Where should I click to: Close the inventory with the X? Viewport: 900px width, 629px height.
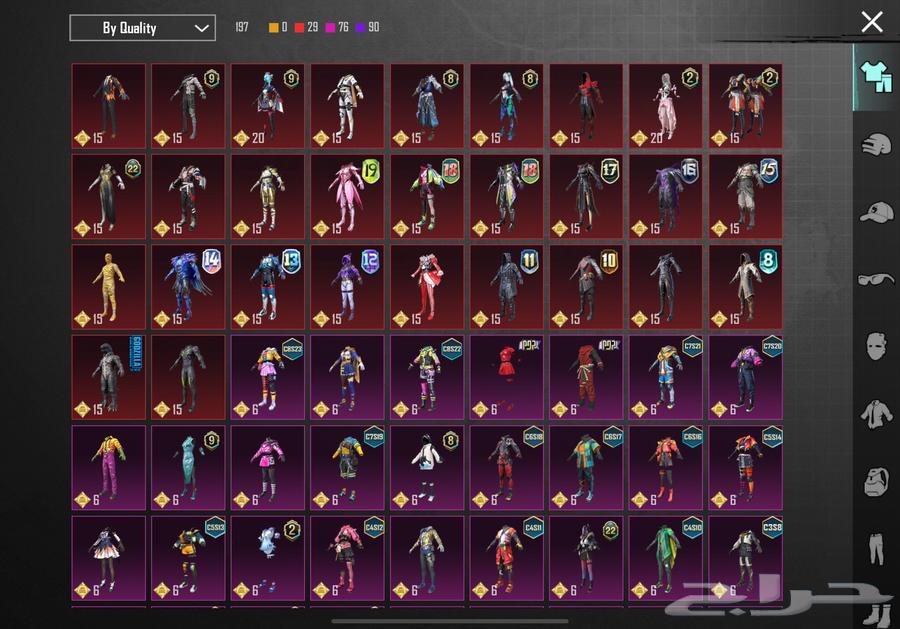(872, 22)
